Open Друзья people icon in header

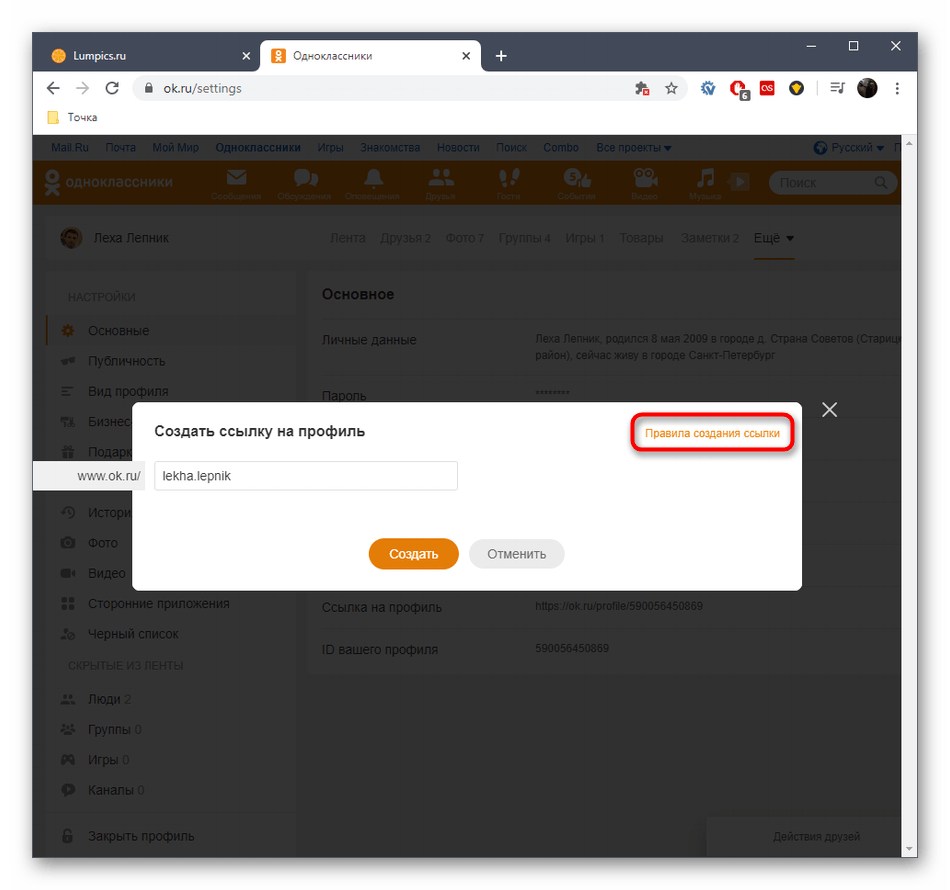(440, 178)
